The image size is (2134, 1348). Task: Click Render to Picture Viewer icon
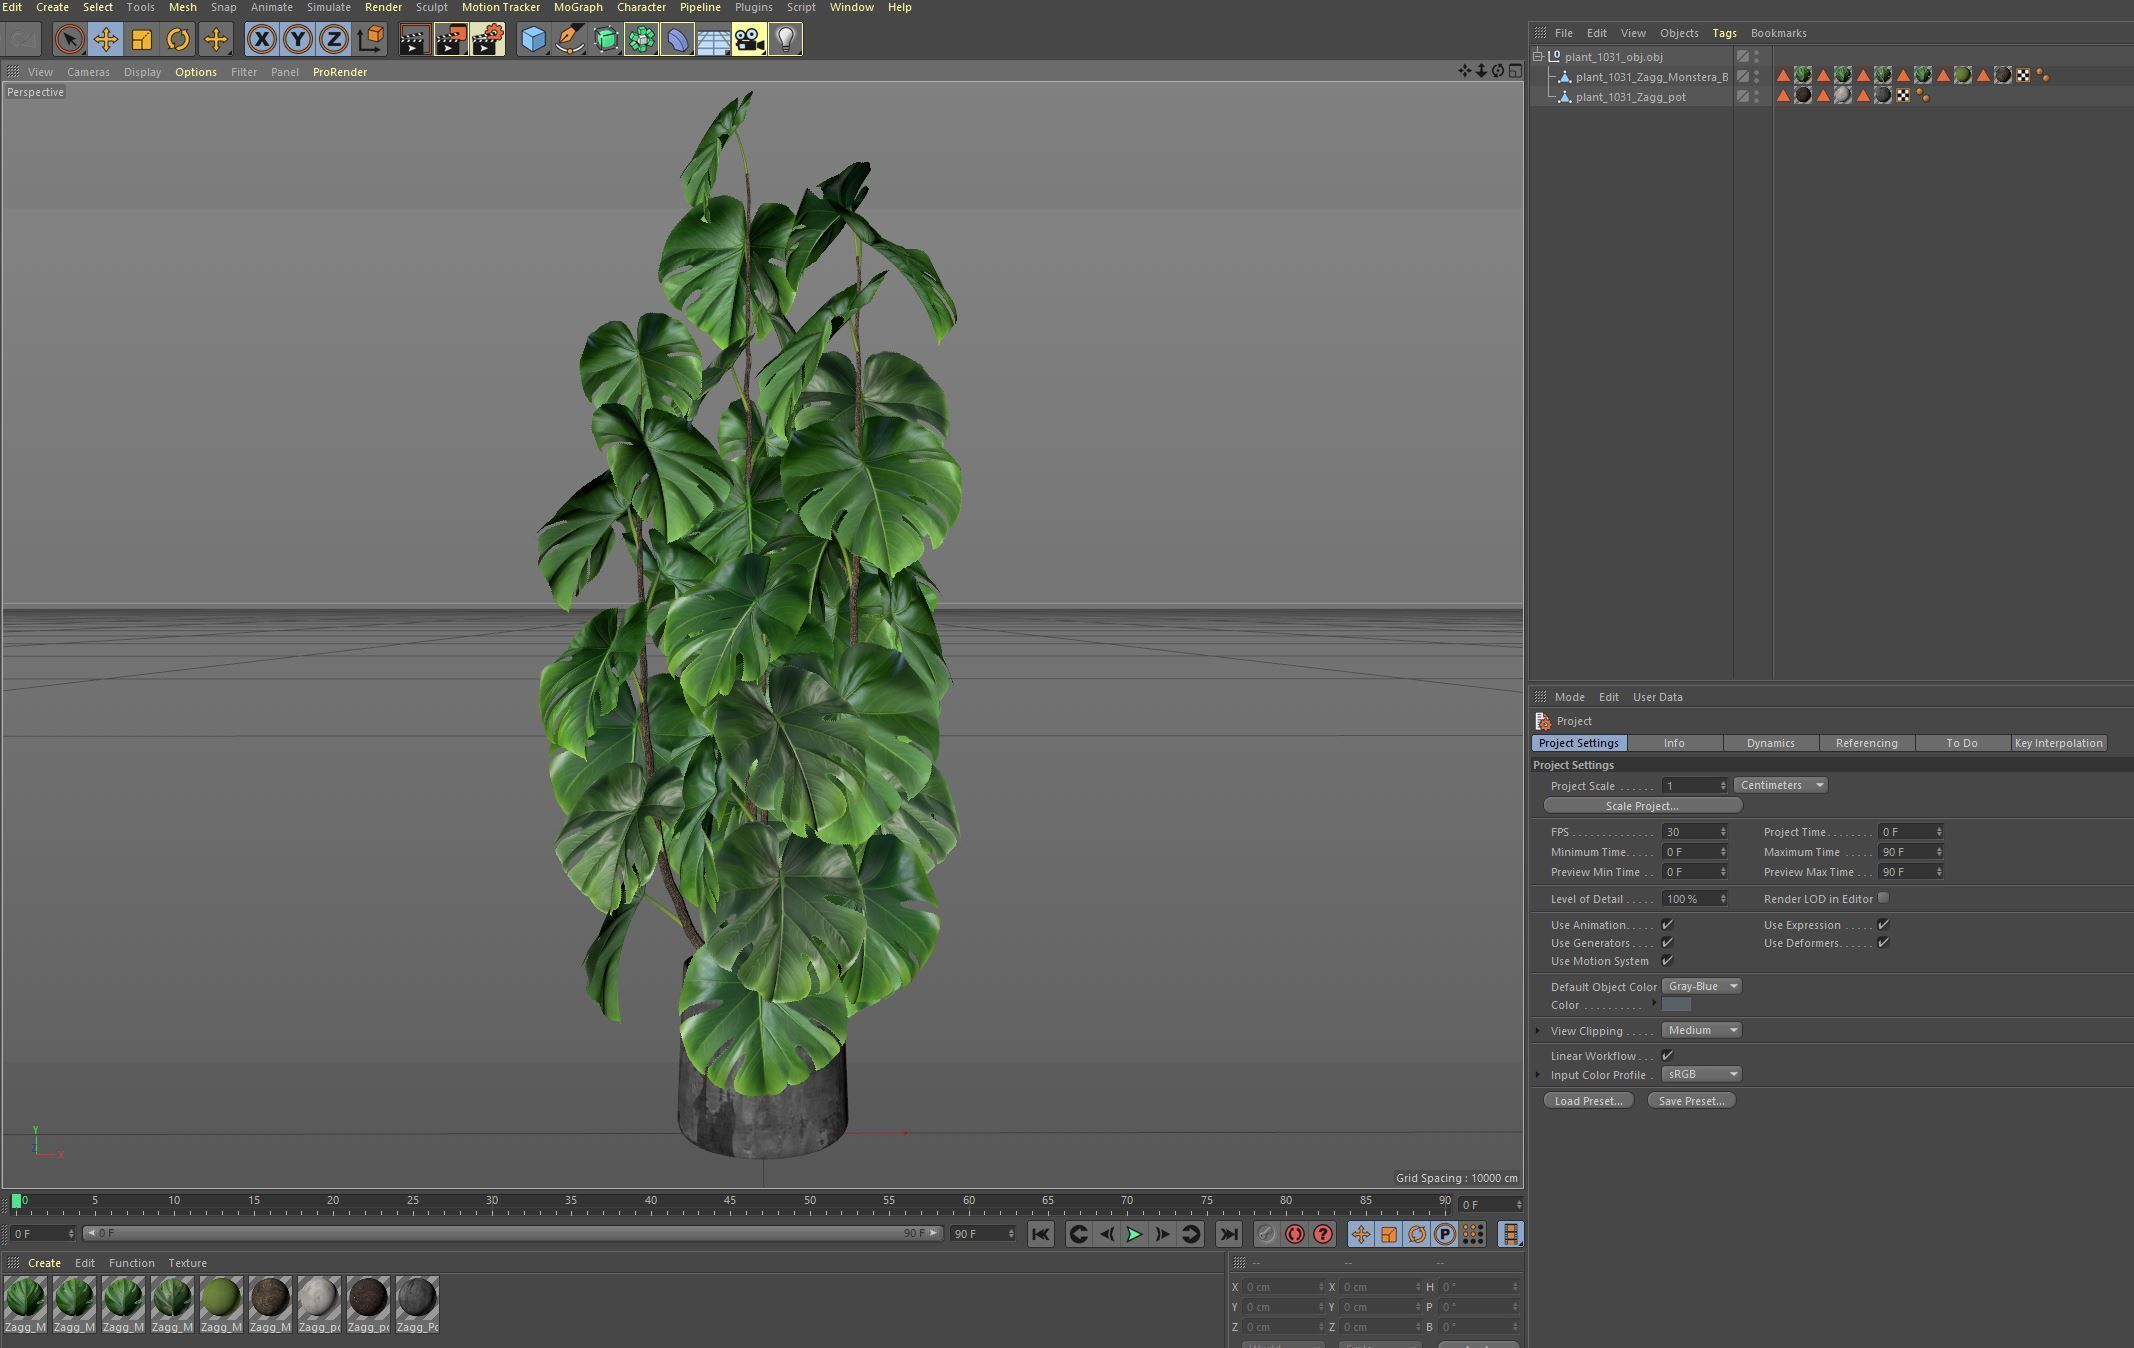pos(451,39)
